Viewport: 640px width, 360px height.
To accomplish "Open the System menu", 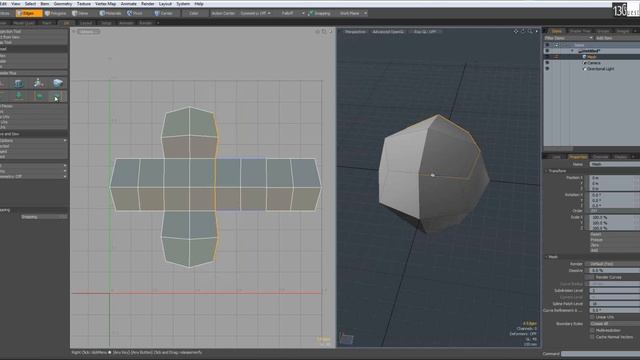I will [x=183, y=4].
